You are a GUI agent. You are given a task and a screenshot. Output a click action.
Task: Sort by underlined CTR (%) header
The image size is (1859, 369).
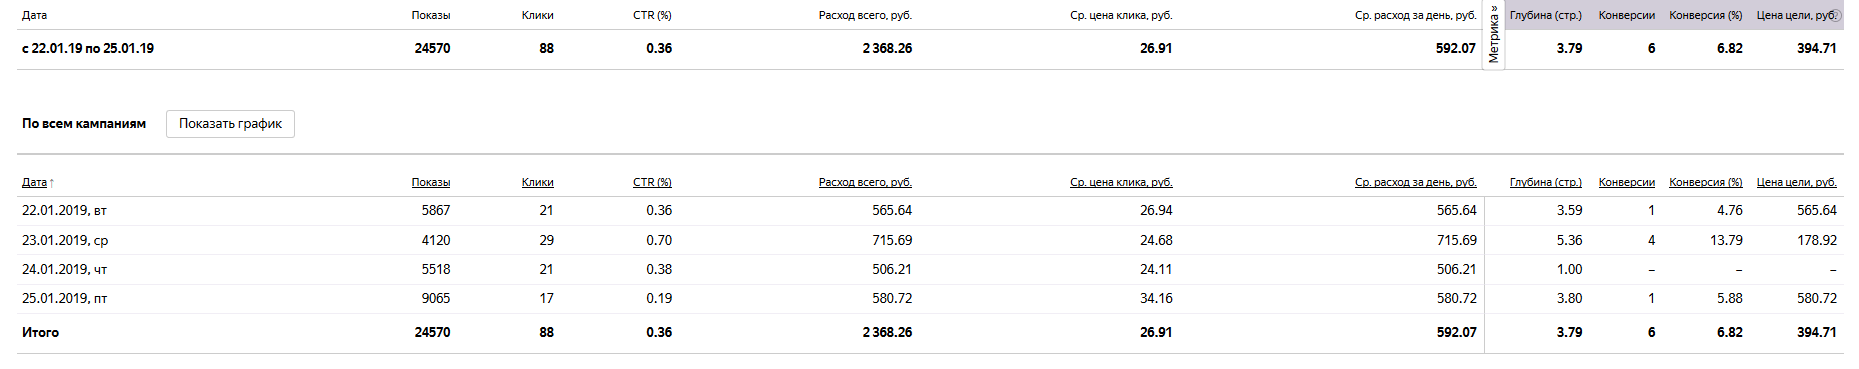tap(652, 182)
